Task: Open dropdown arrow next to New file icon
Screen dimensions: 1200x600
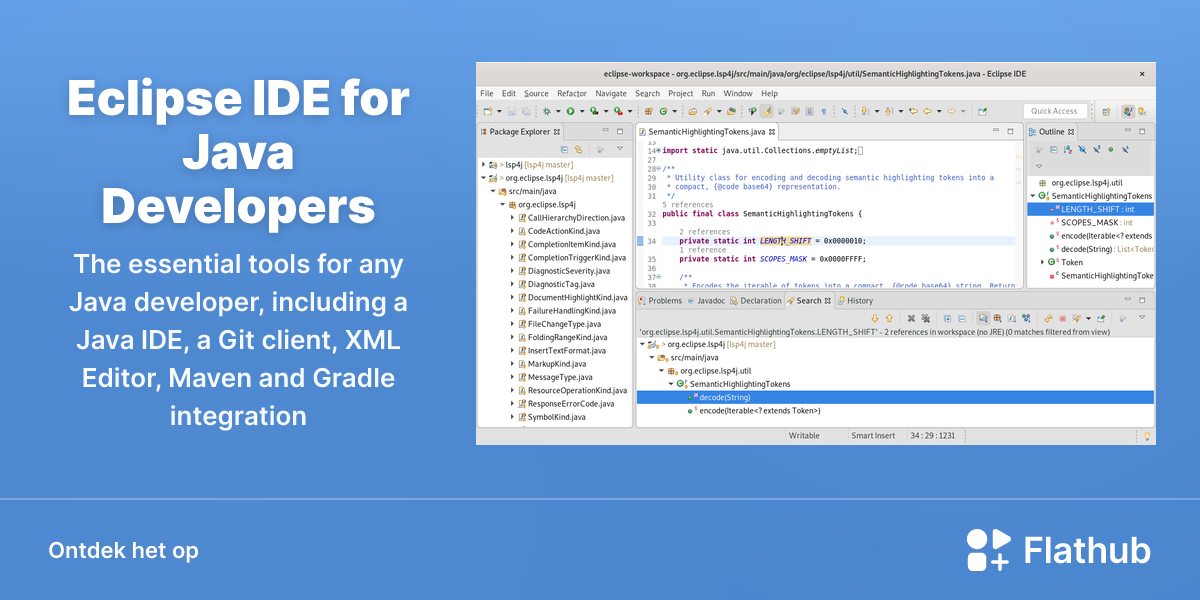Action: coord(499,111)
